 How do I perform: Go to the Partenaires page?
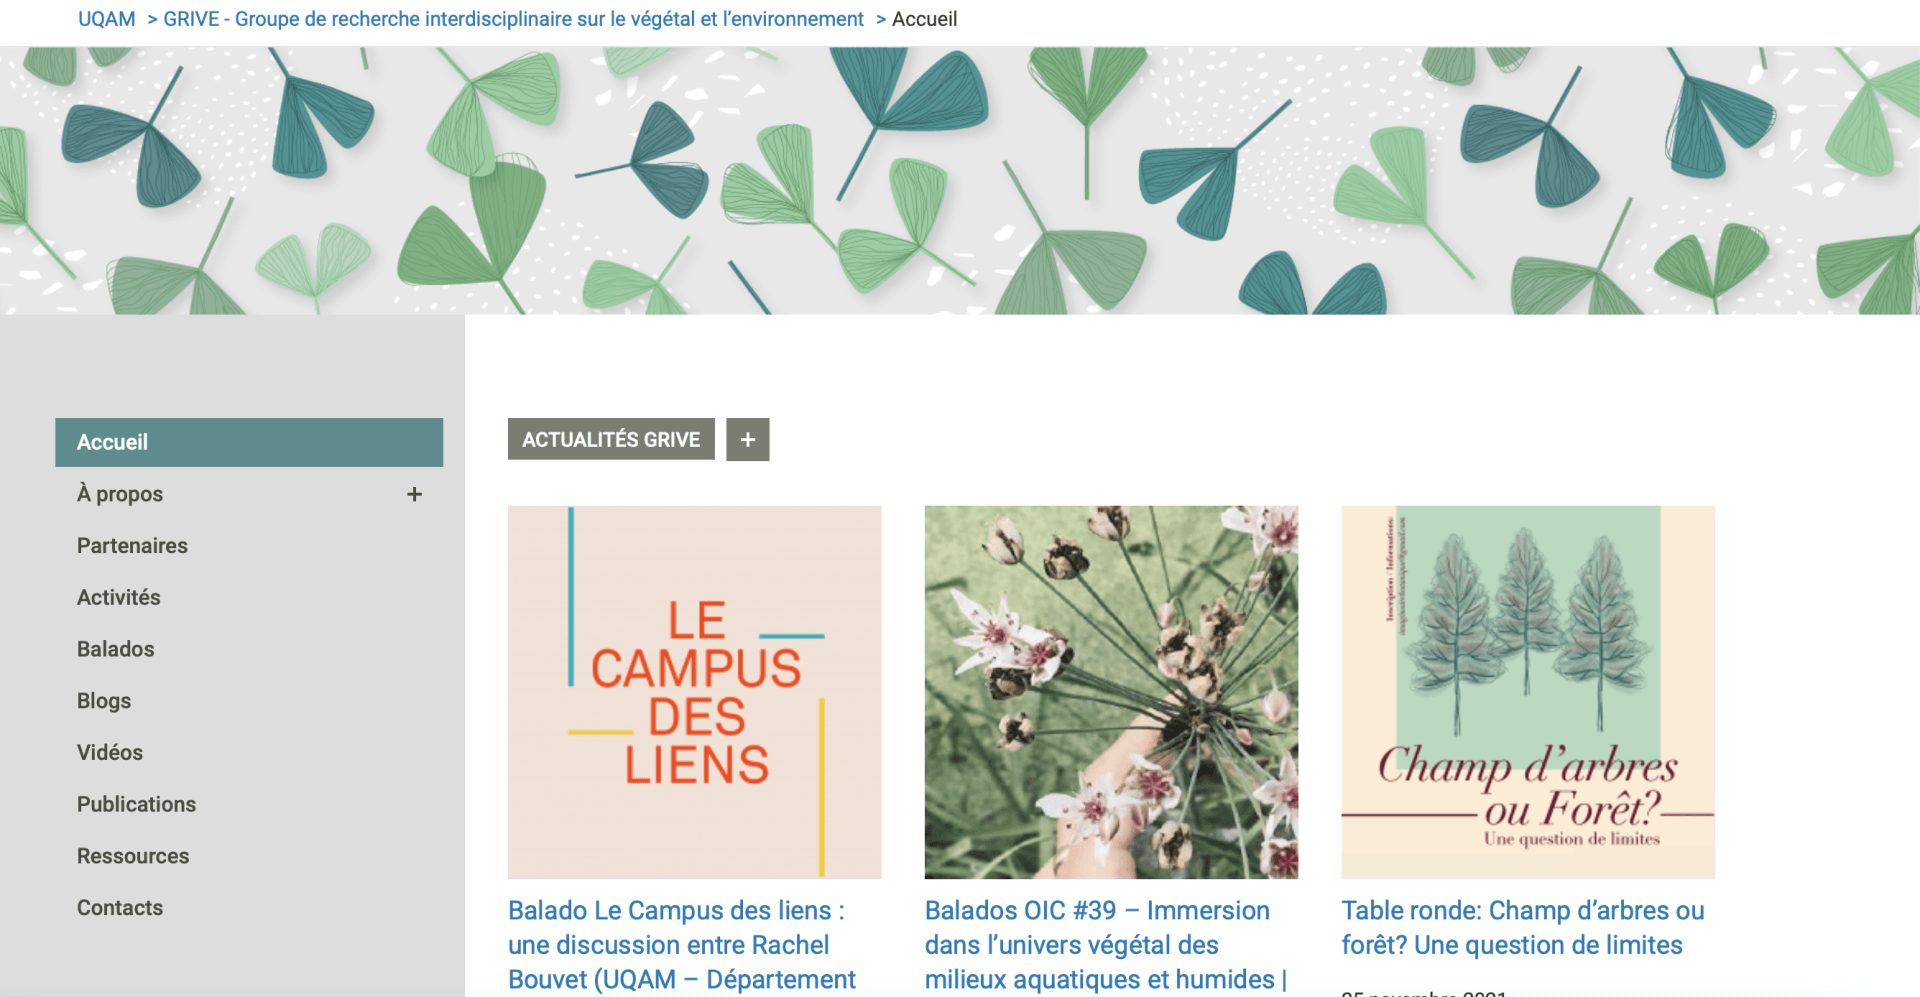(132, 546)
